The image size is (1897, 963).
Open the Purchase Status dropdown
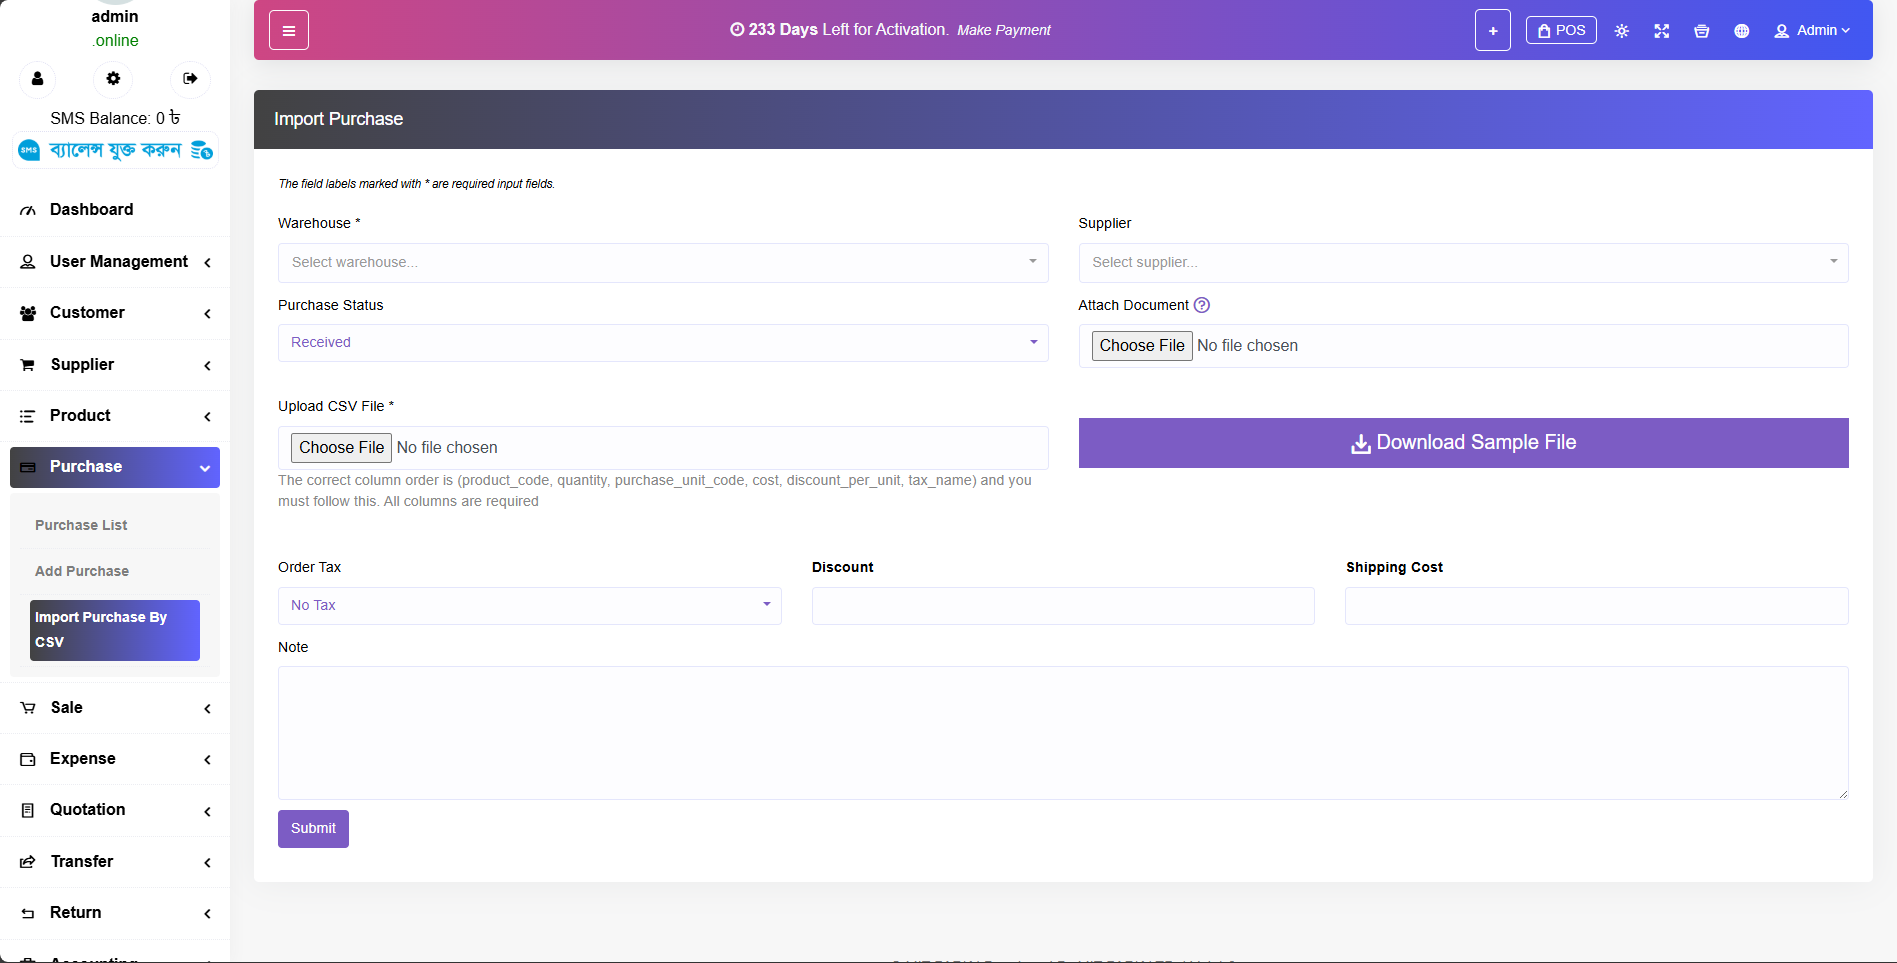[x=662, y=342]
